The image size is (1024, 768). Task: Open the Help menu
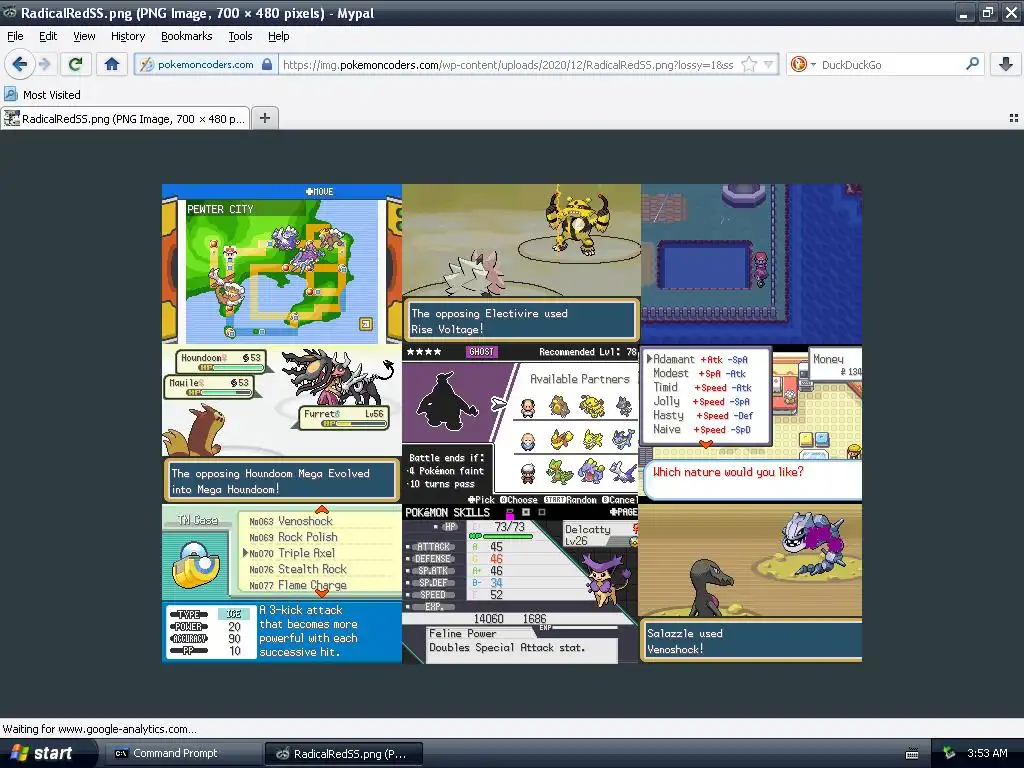coord(279,37)
